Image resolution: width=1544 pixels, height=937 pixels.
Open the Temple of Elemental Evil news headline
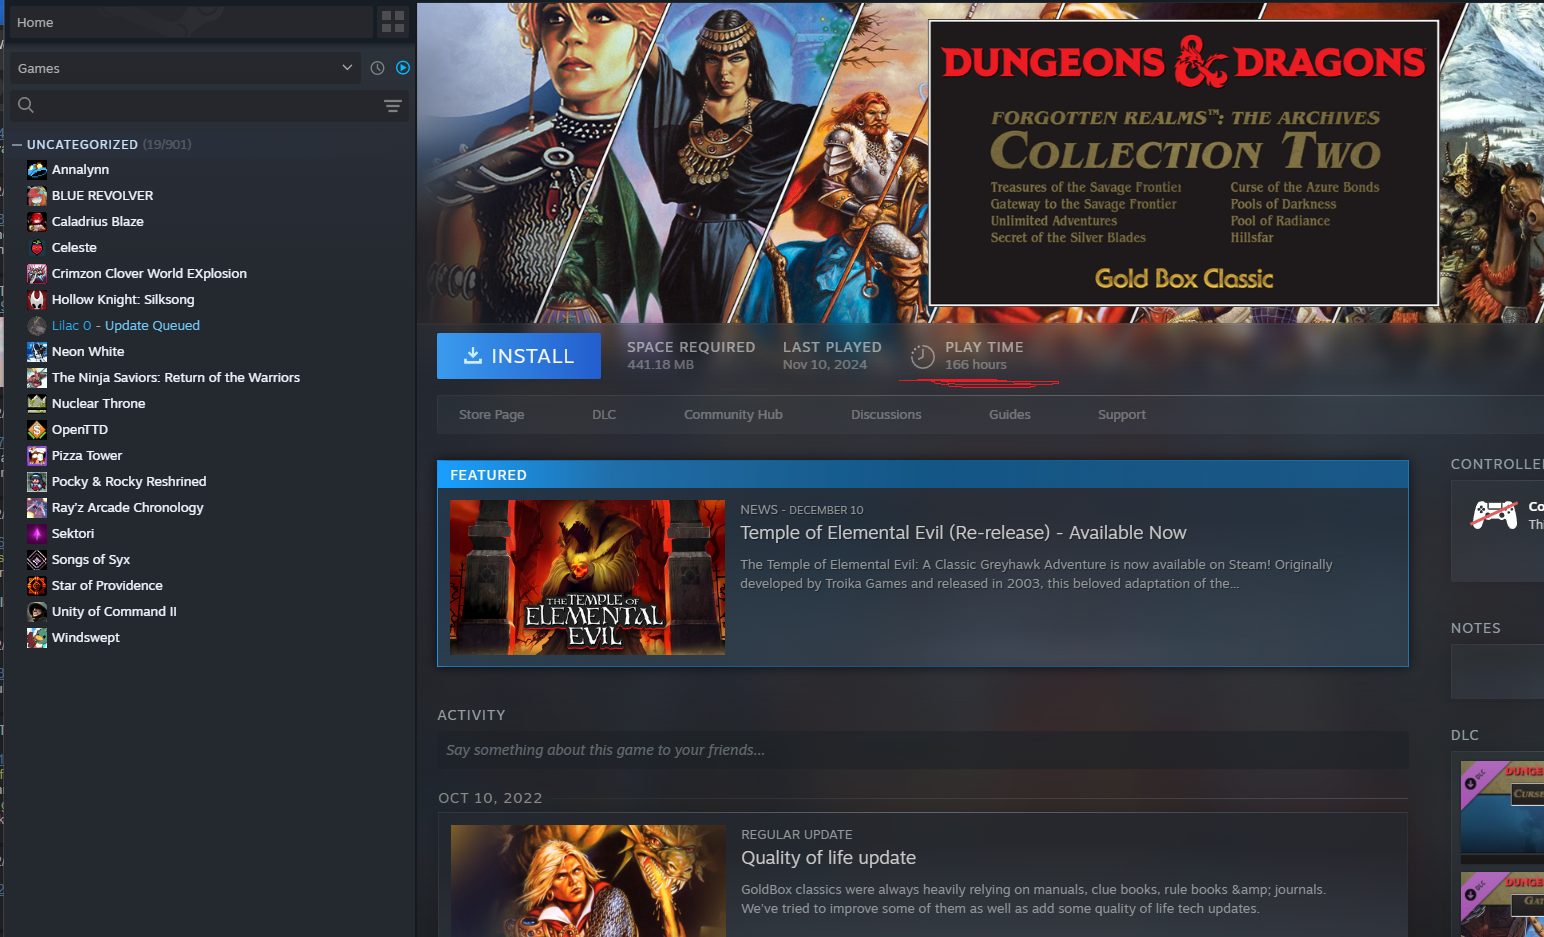963,533
